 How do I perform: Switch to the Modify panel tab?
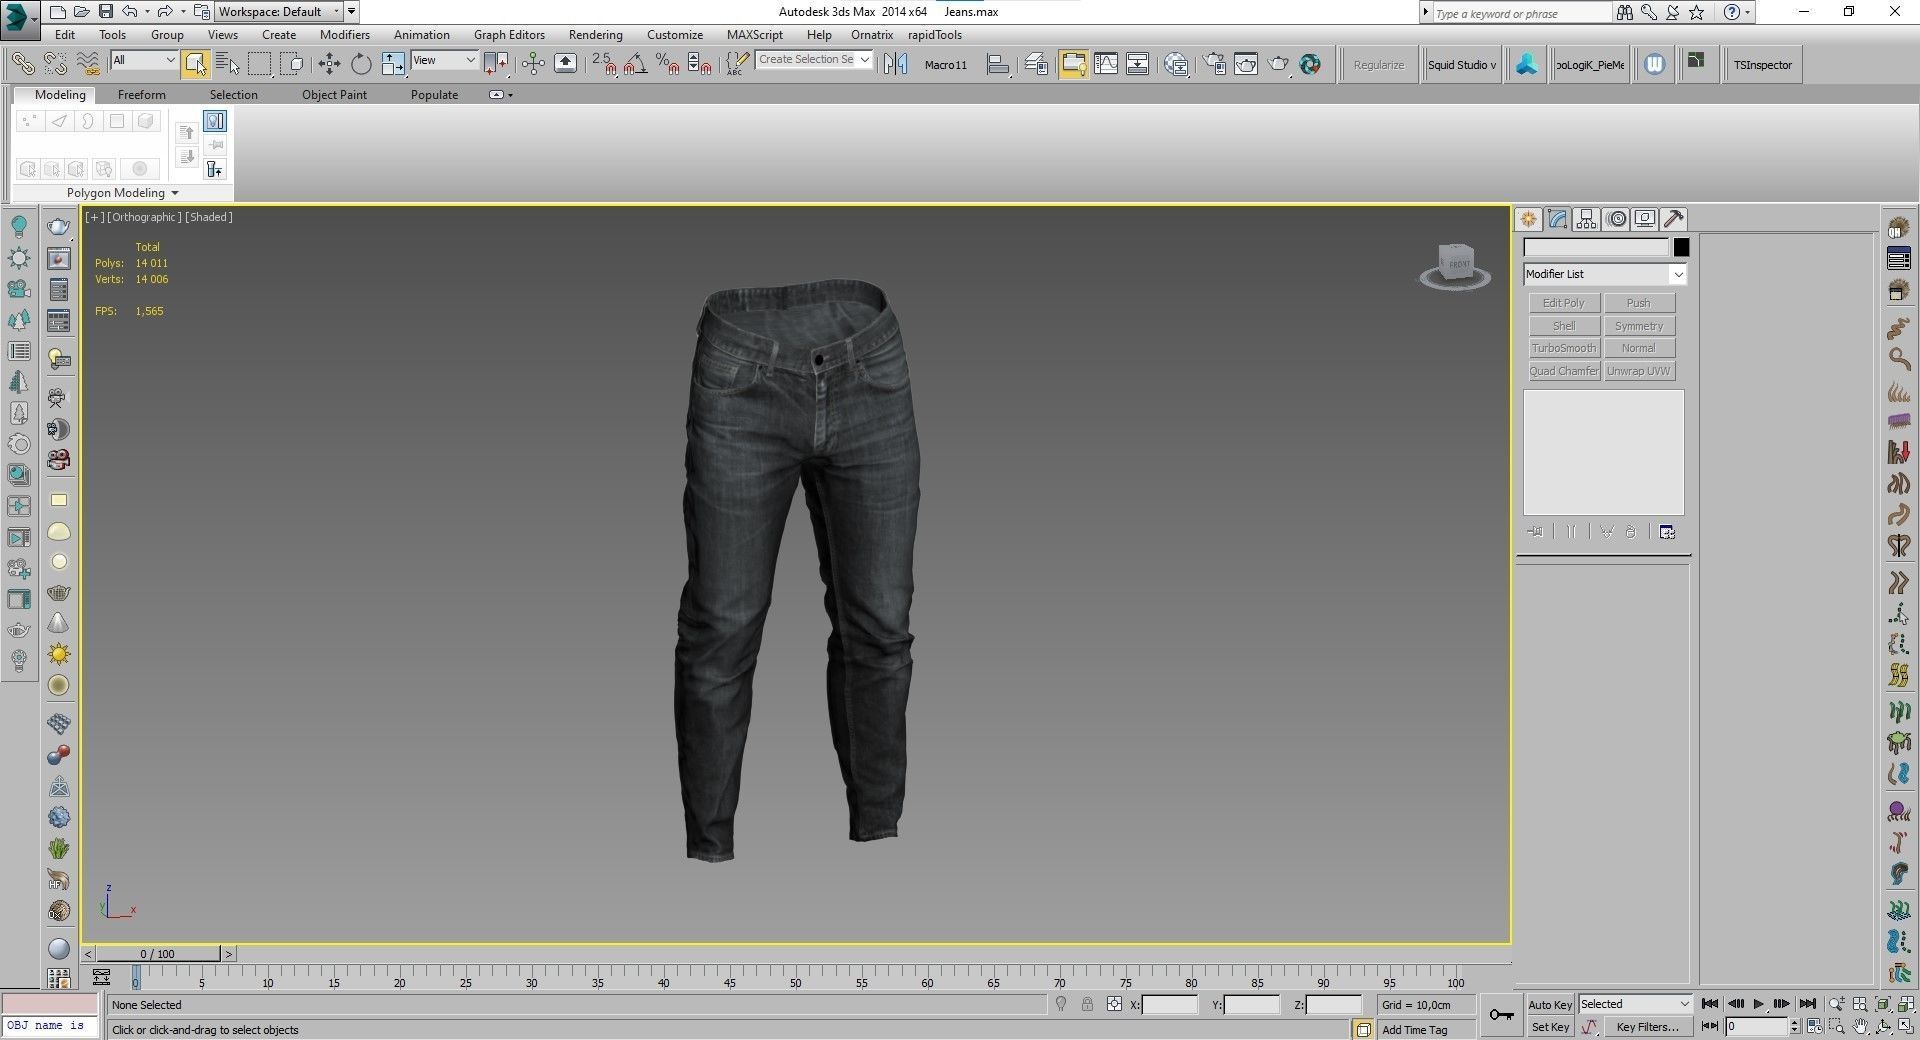(x=1557, y=219)
